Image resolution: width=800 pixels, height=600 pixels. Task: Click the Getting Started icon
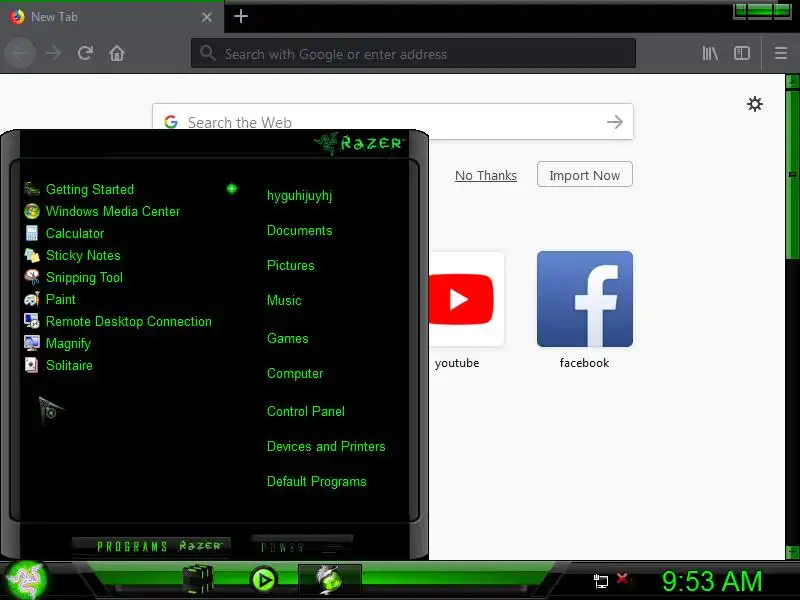pyautogui.click(x=32, y=189)
